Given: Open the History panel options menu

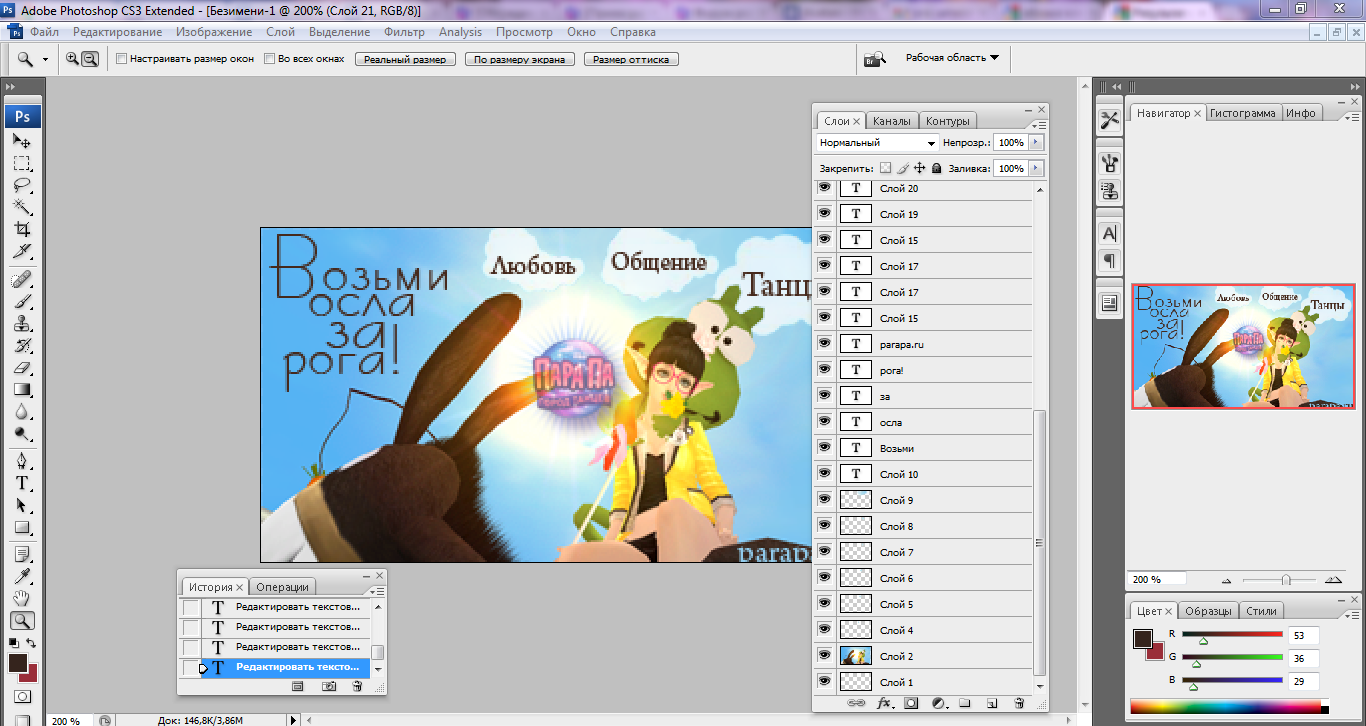Looking at the screenshot, I should (378, 592).
